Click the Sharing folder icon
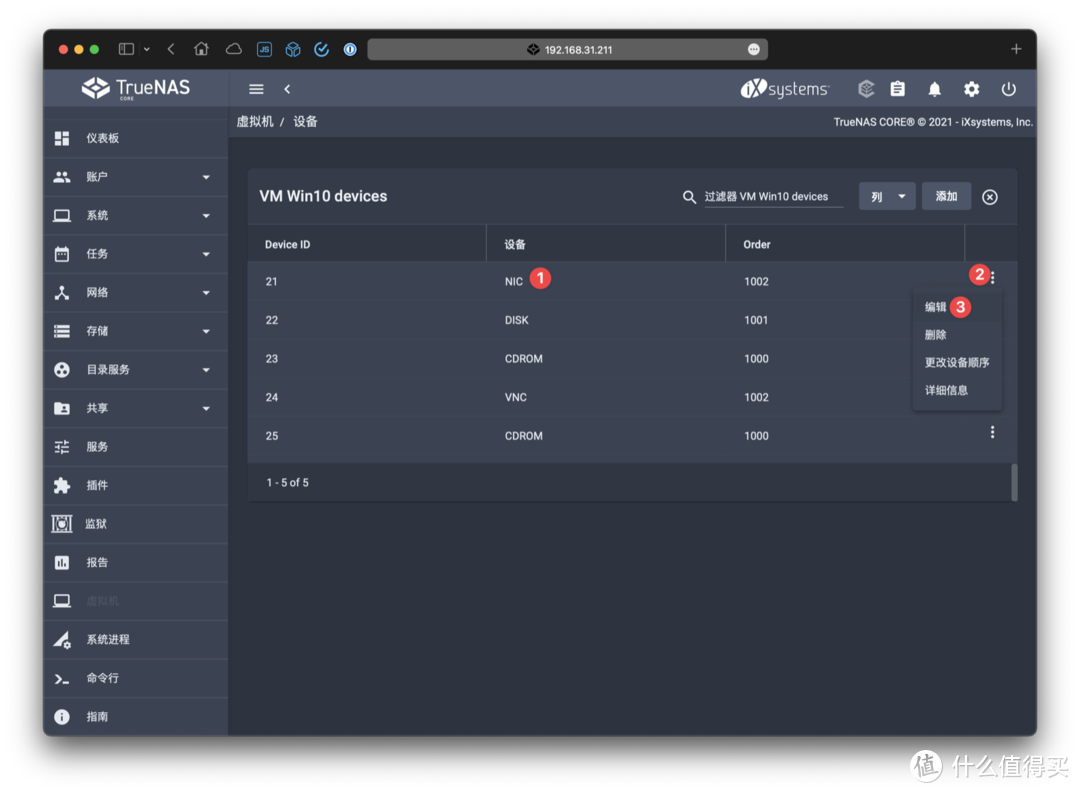The width and height of the screenshot is (1080, 793). (x=62, y=409)
